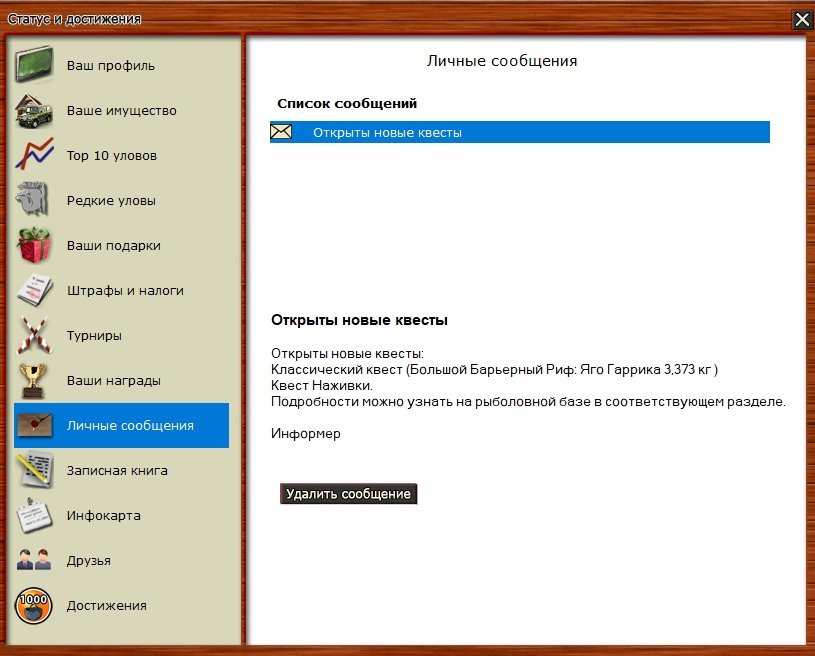Click the bold Открыты новые квесты message title
815x656 pixels.
pos(359,320)
